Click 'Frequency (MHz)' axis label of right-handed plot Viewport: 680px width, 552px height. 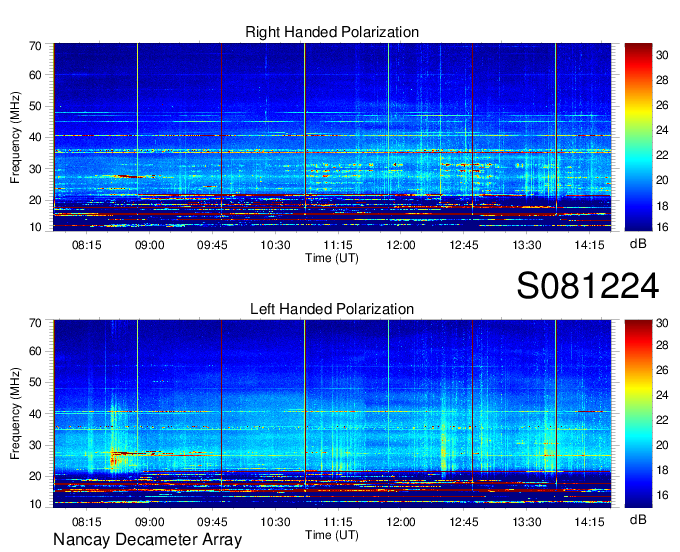coord(15,137)
